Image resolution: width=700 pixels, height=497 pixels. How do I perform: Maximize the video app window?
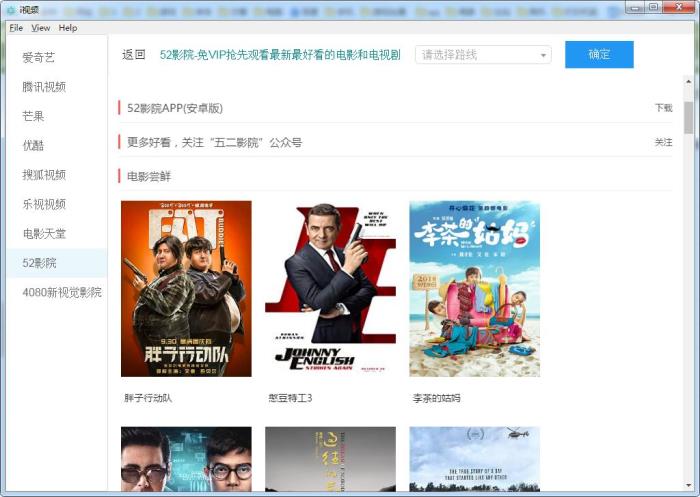pyautogui.click(x=653, y=7)
